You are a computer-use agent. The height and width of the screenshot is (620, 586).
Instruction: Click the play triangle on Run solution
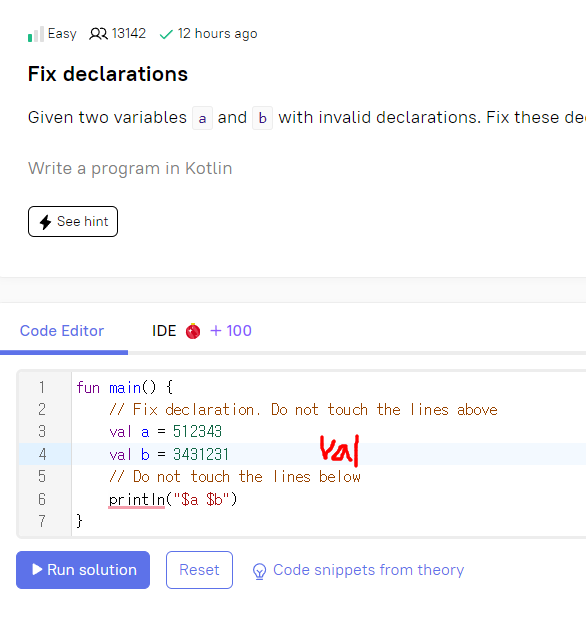pos(37,569)
